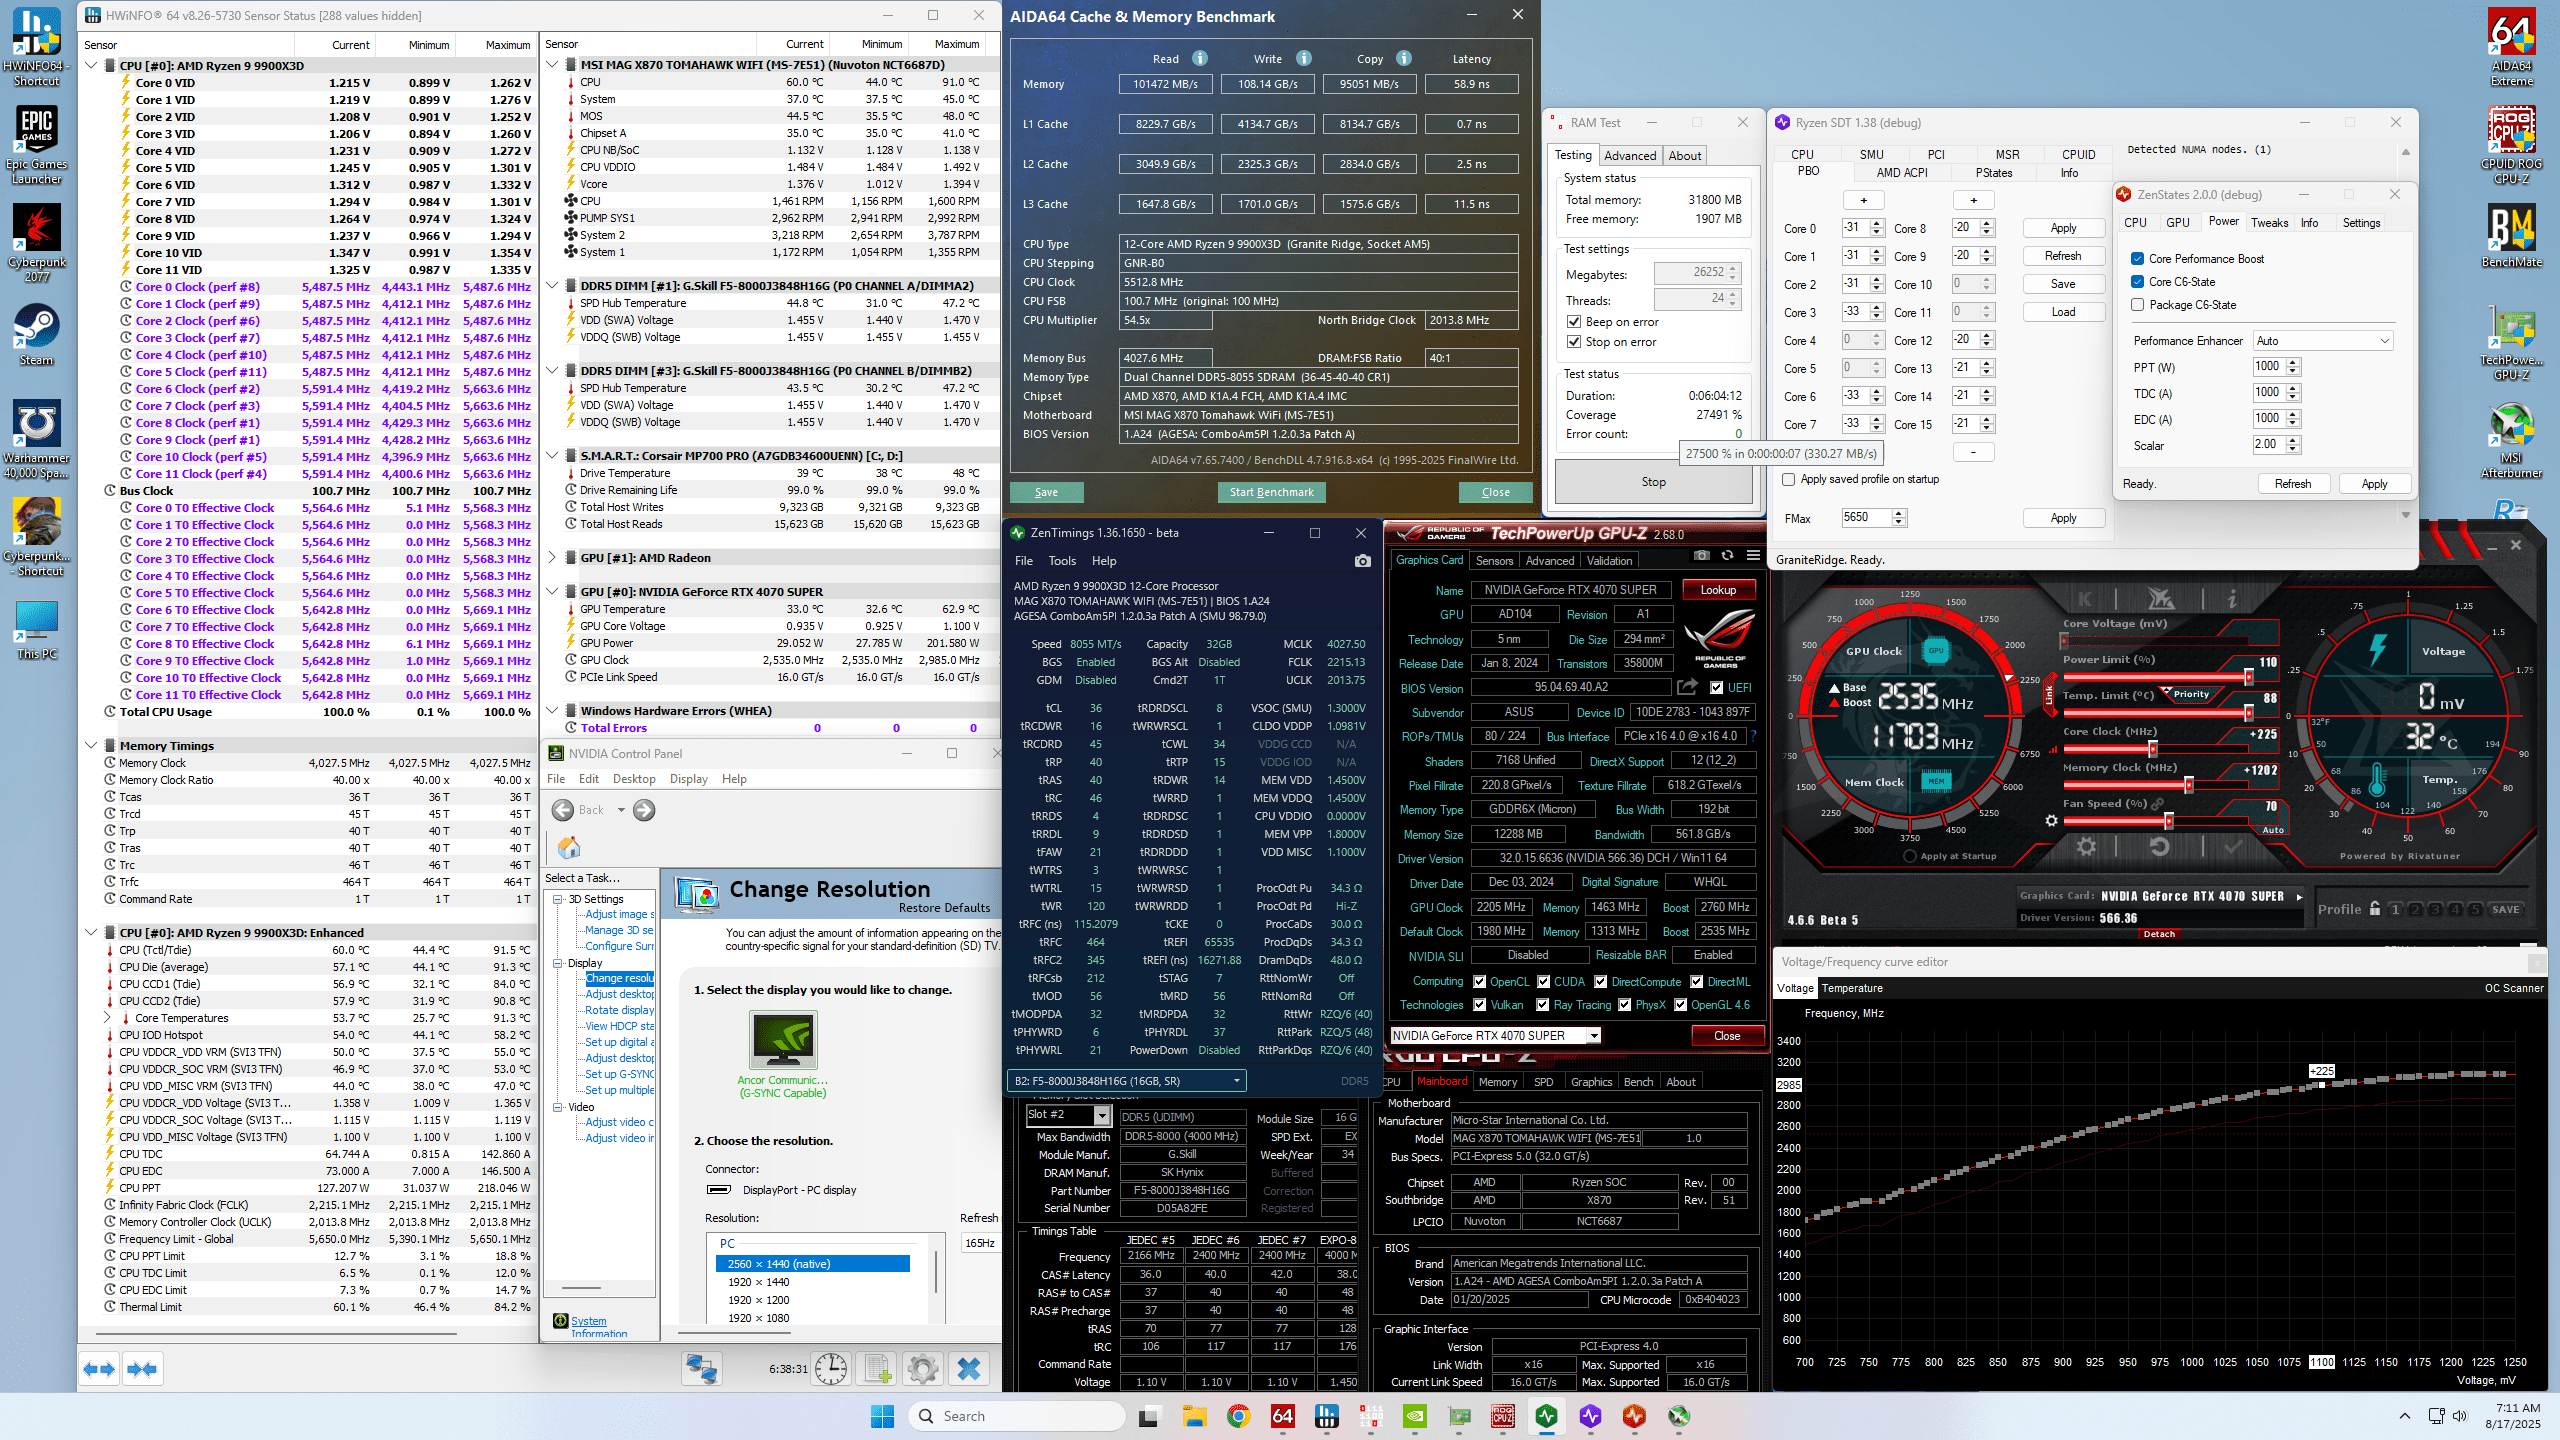The image size is (2560, 1440).
Task: Stop the running RAM Test
Action: (x=1653, y=482)
